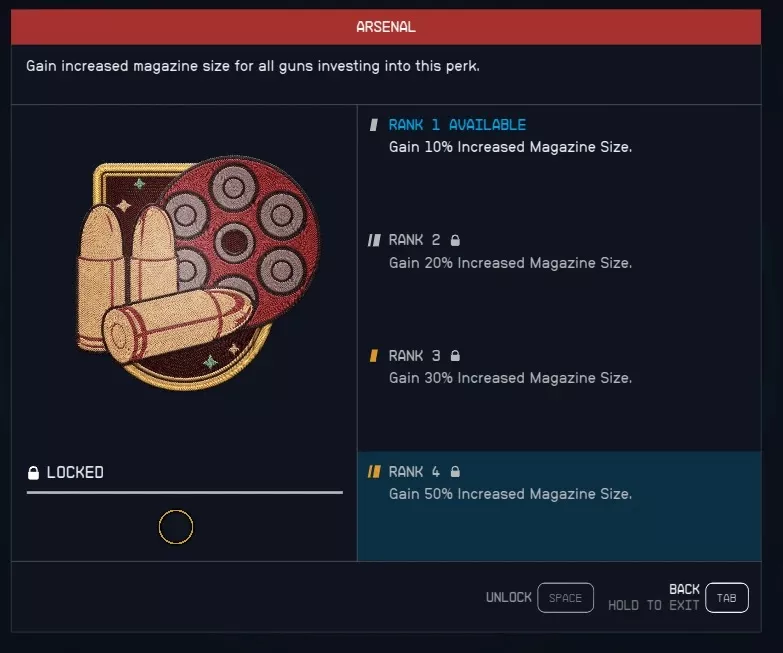Screen dimensions: 783x653
Task: Click the double-bar Rank 2 marker icon
Action: (375, 240)
